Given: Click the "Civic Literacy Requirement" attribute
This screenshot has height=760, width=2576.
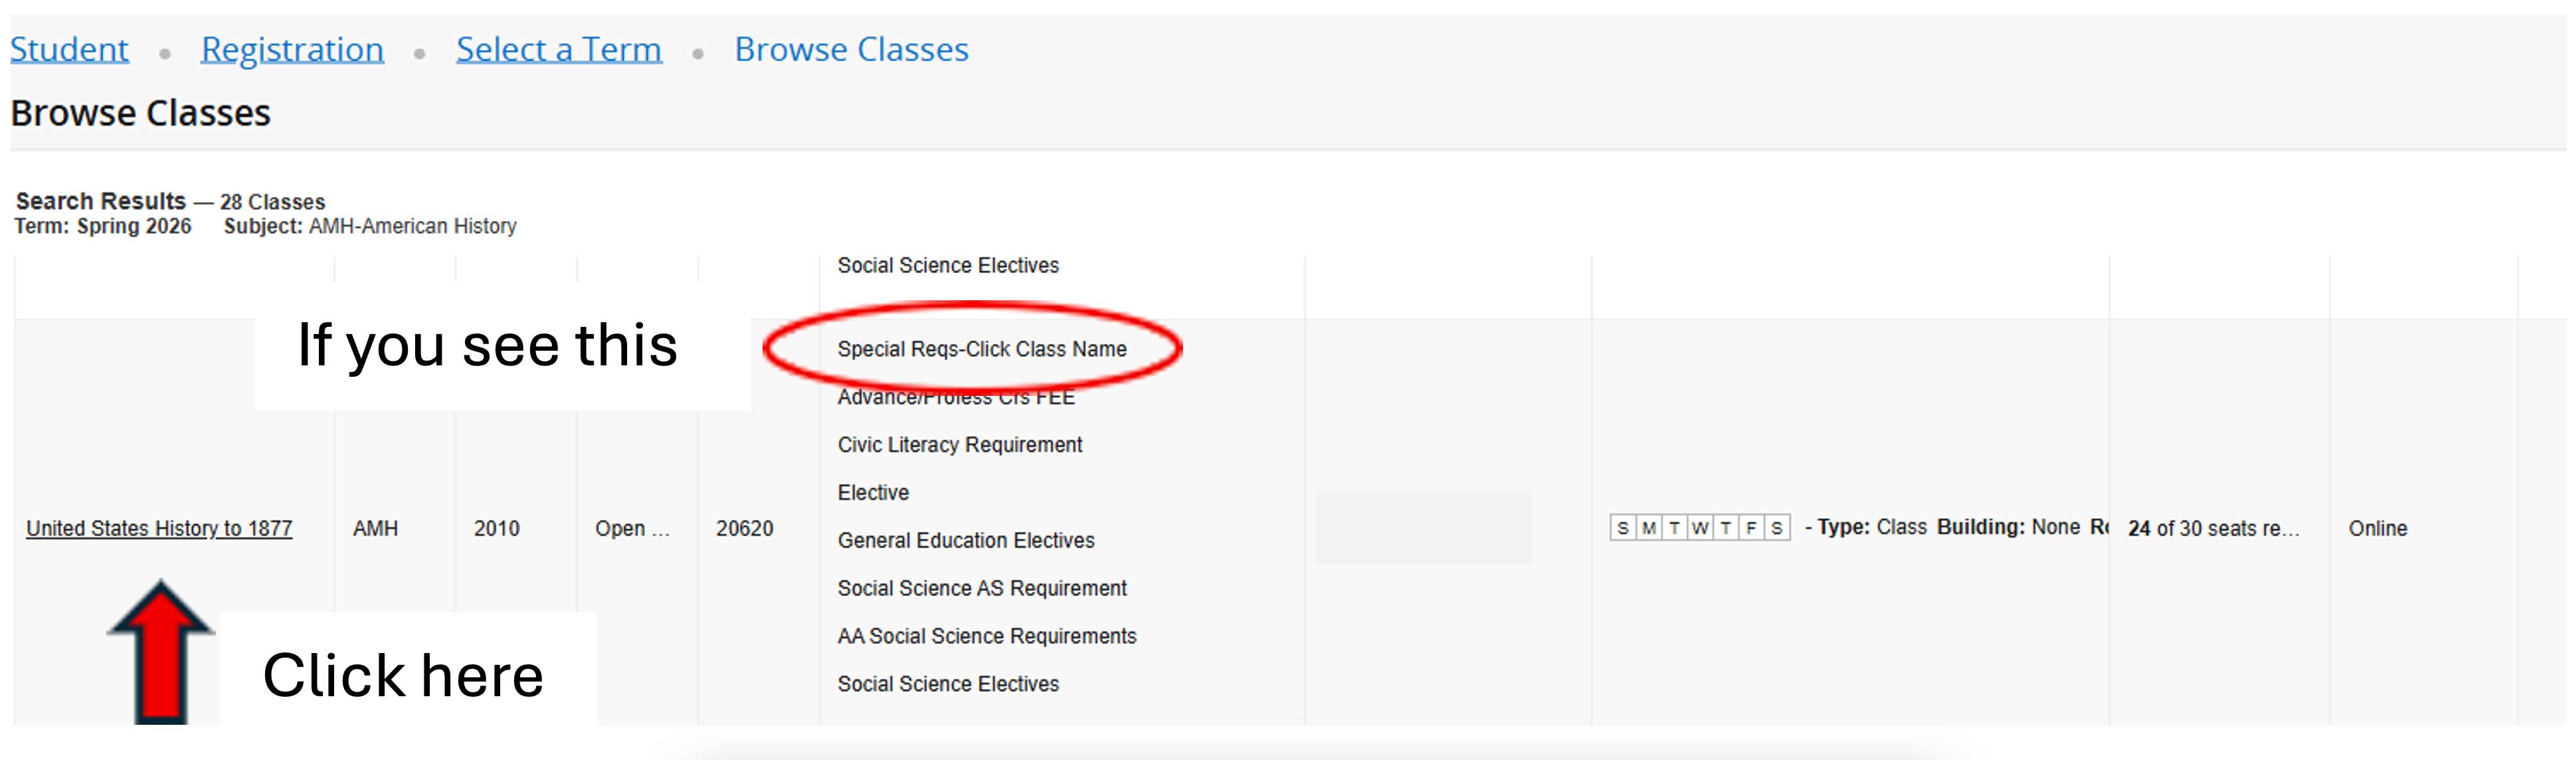Looking at the screenshot, I should (959, 445).
